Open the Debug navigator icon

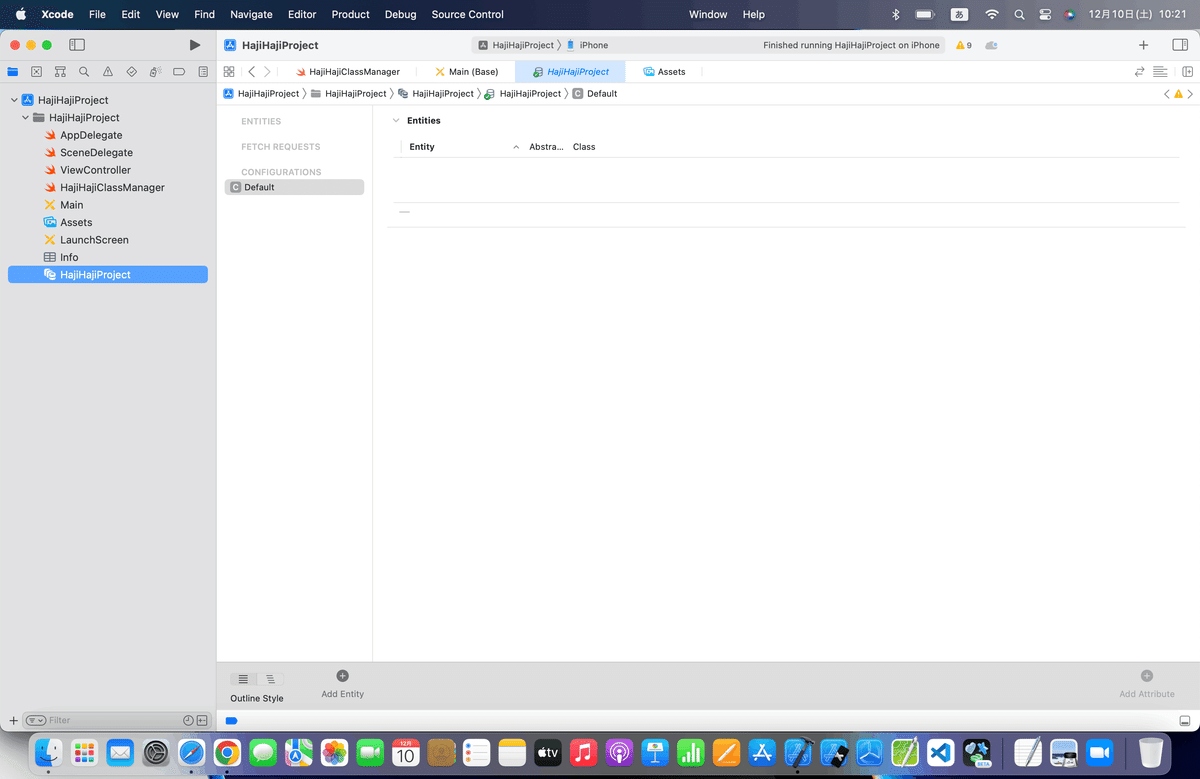point(155,72)
